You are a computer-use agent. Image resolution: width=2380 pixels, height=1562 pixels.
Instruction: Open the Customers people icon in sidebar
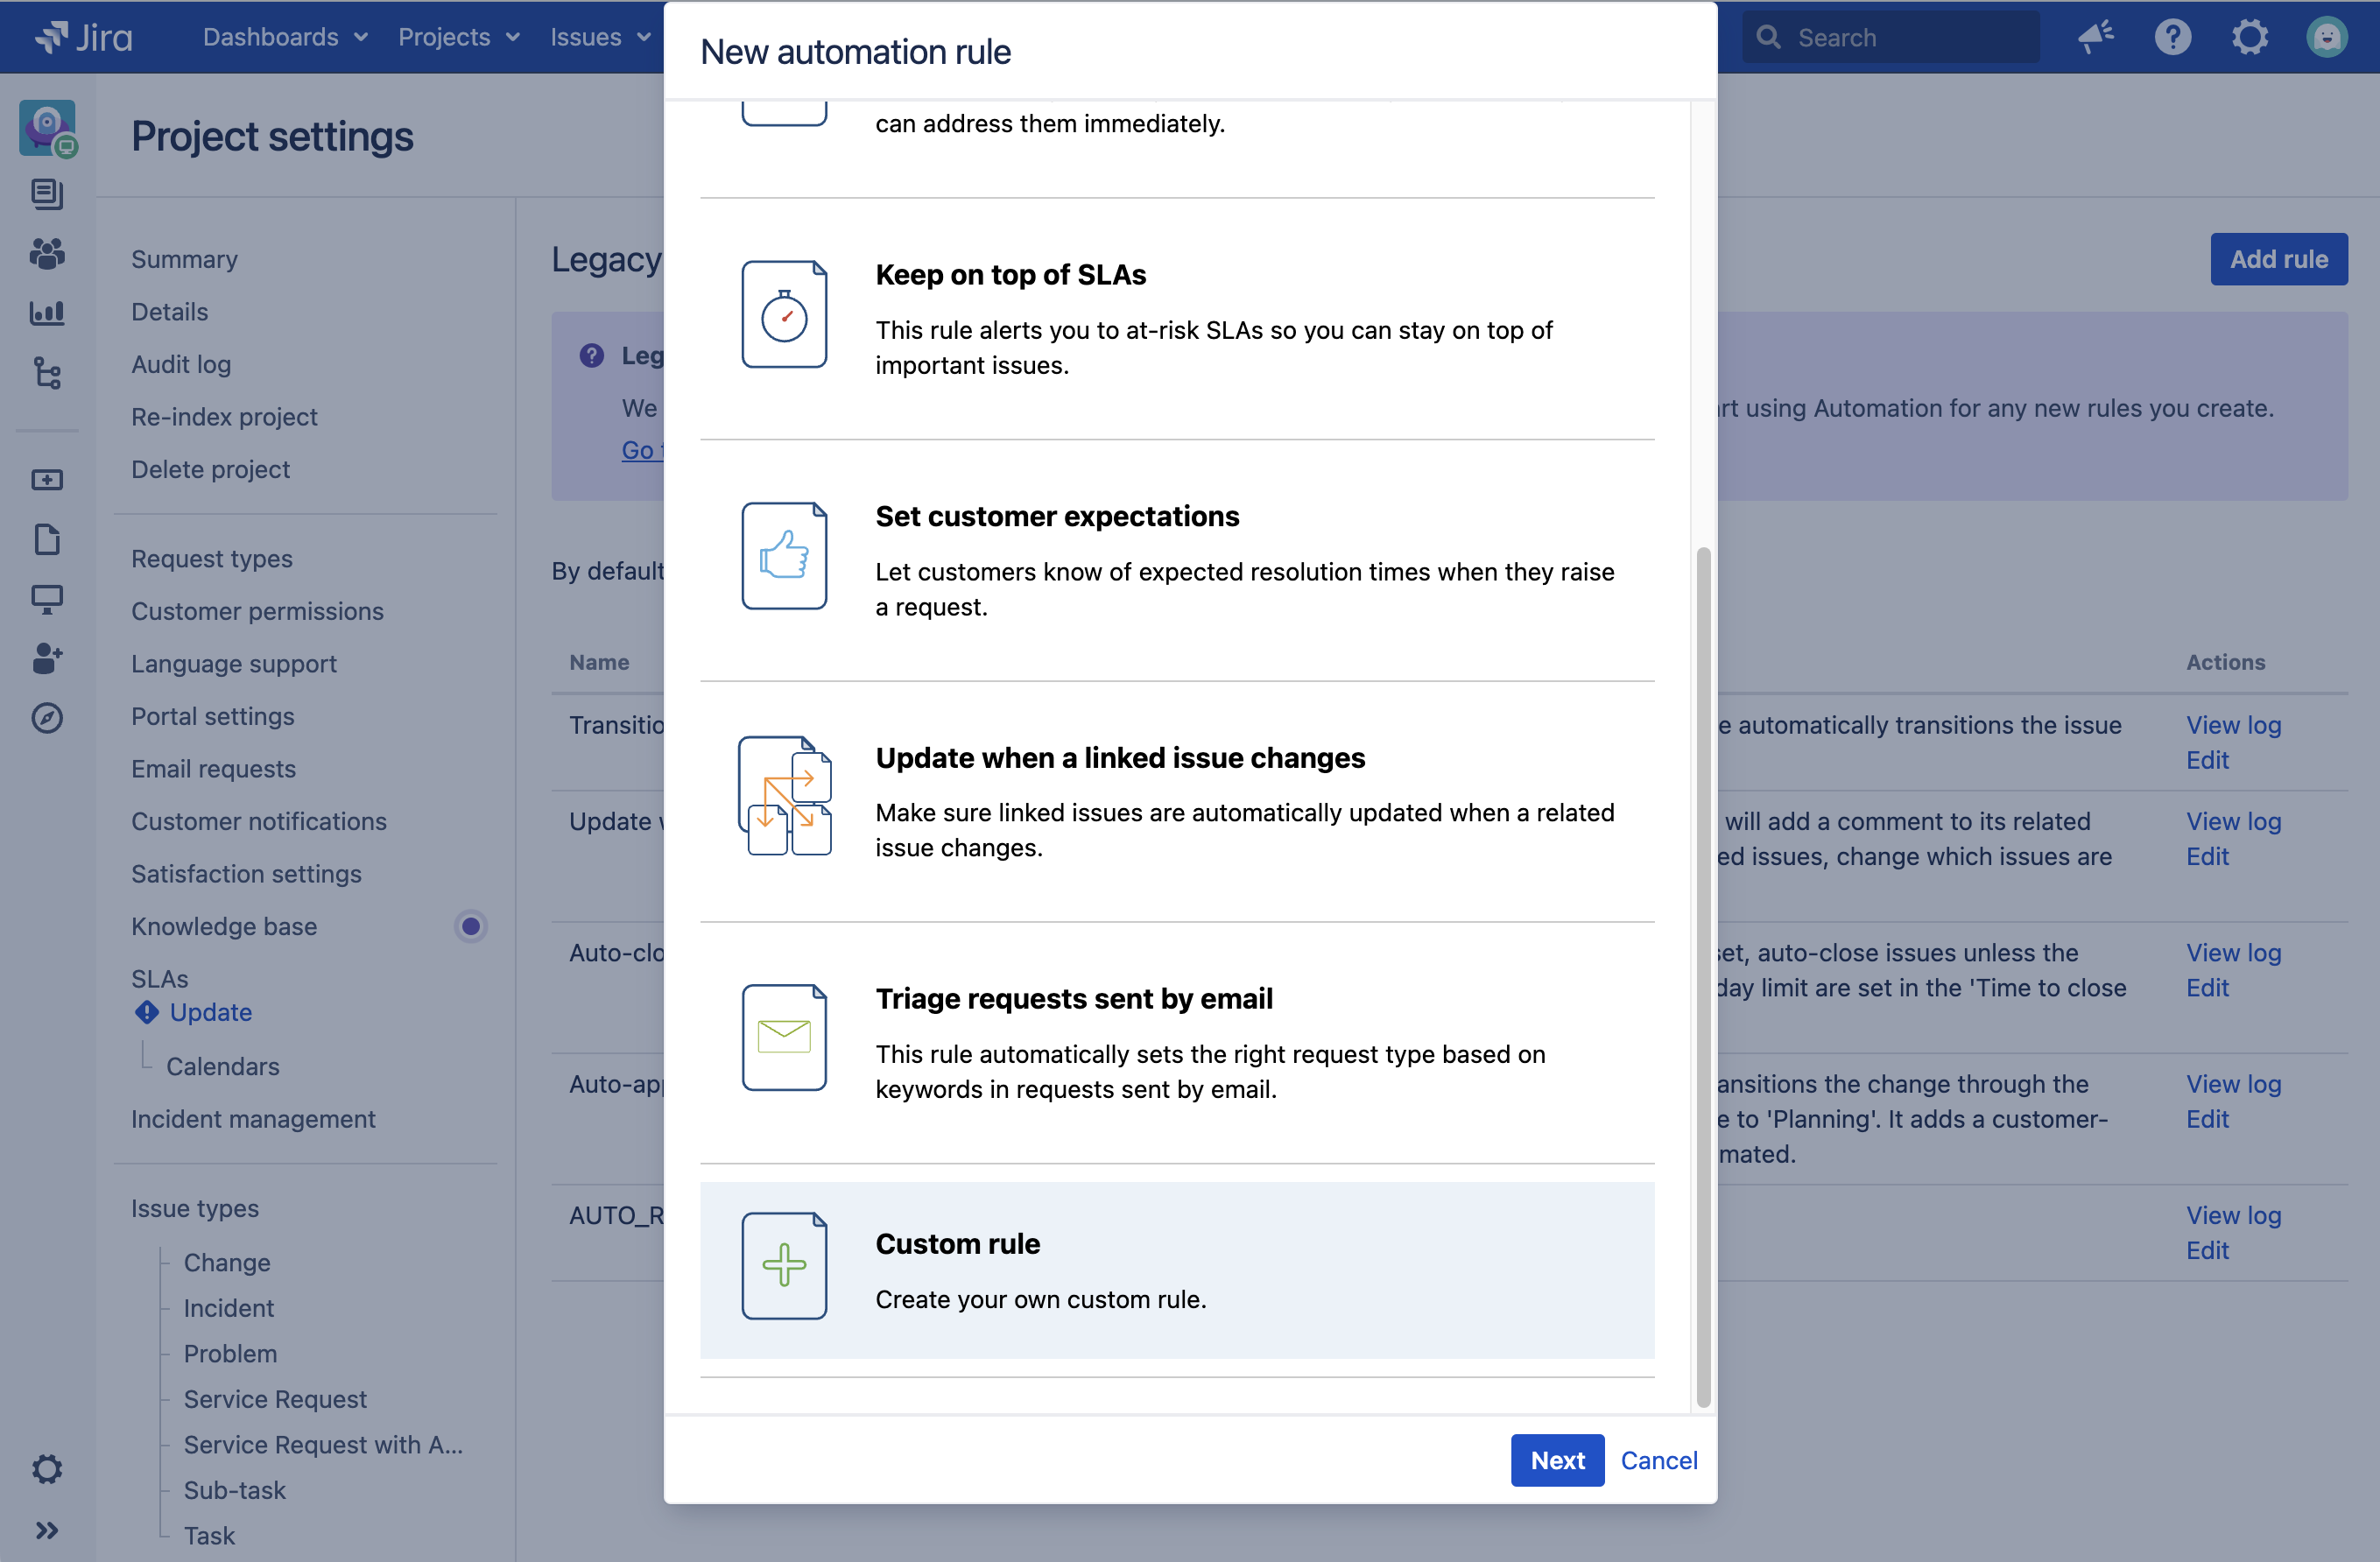tap(47, 253)
